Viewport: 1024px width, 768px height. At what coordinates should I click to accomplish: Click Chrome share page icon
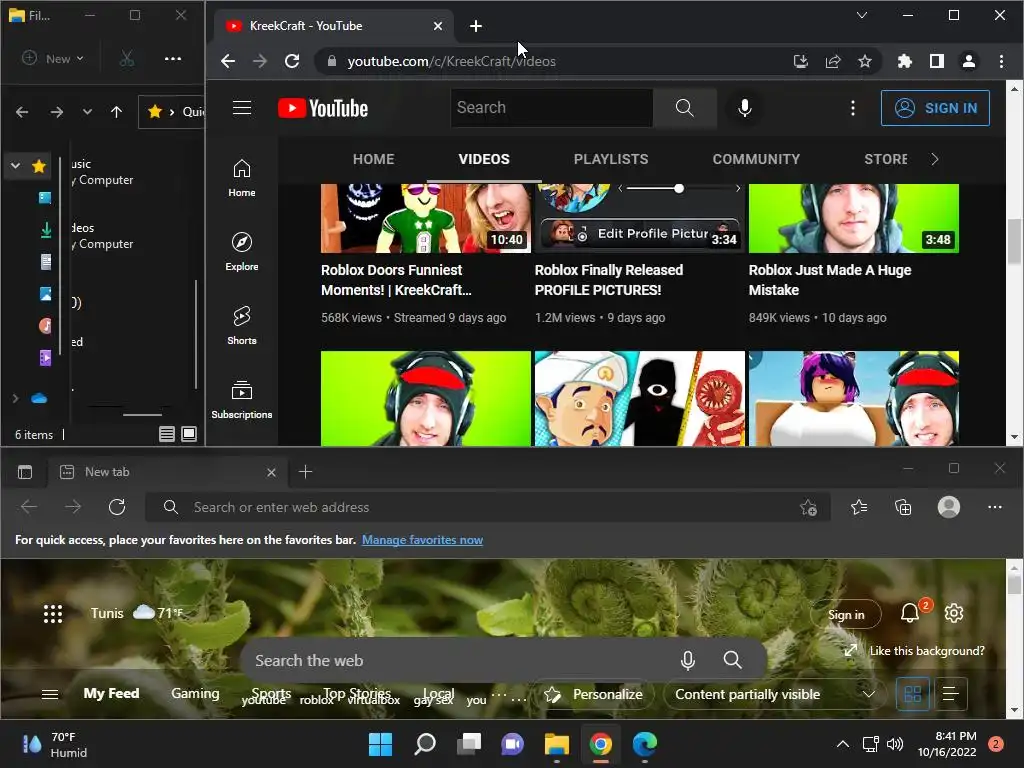(833, 61)
